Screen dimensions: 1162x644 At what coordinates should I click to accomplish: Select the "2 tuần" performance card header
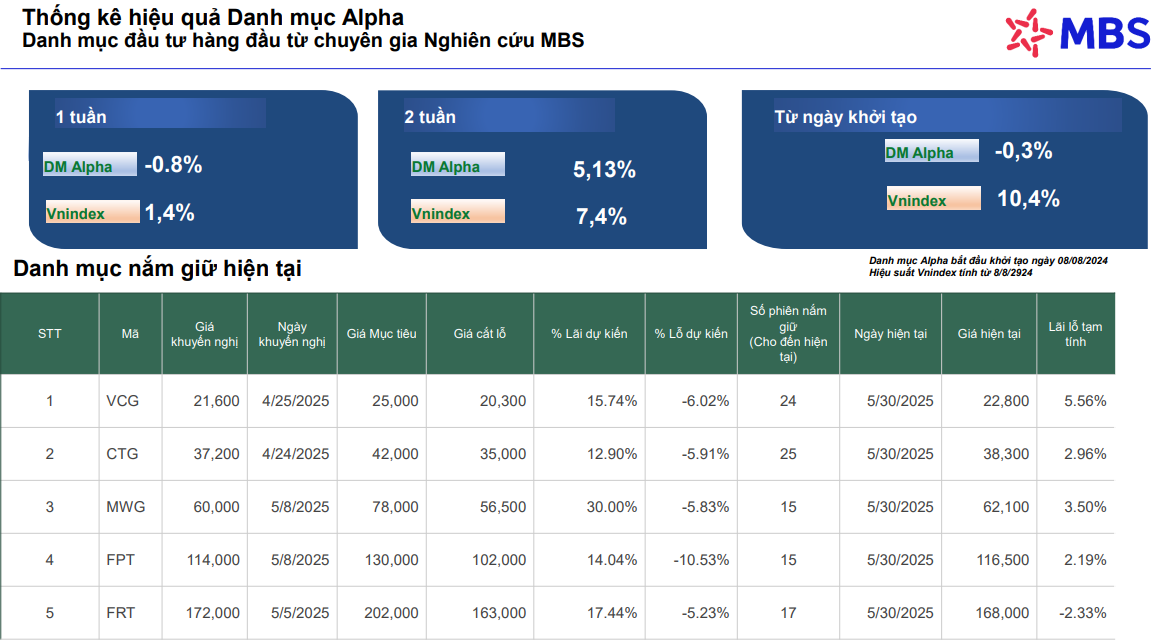point(430,117)
